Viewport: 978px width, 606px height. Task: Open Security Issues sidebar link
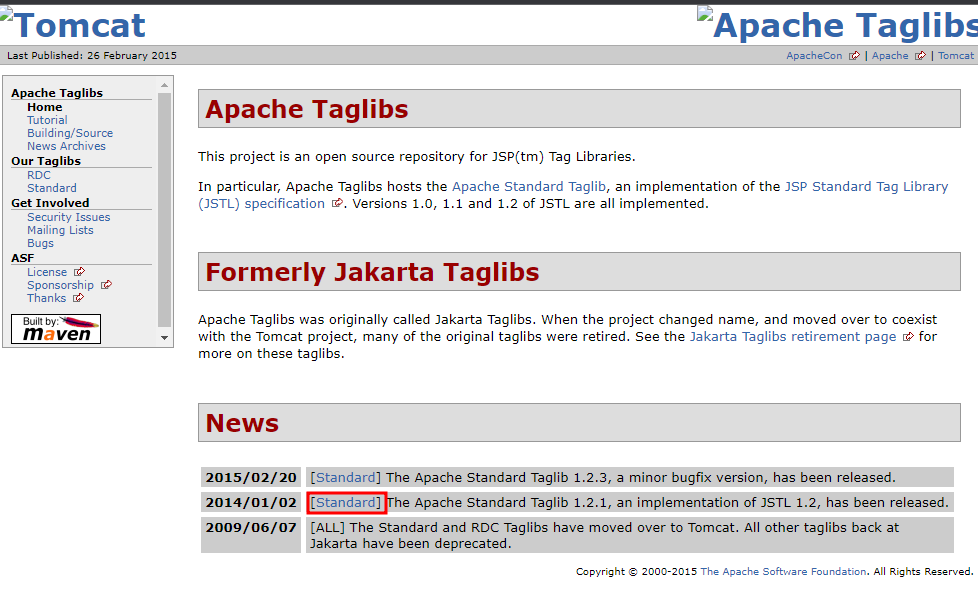[69, 217]
